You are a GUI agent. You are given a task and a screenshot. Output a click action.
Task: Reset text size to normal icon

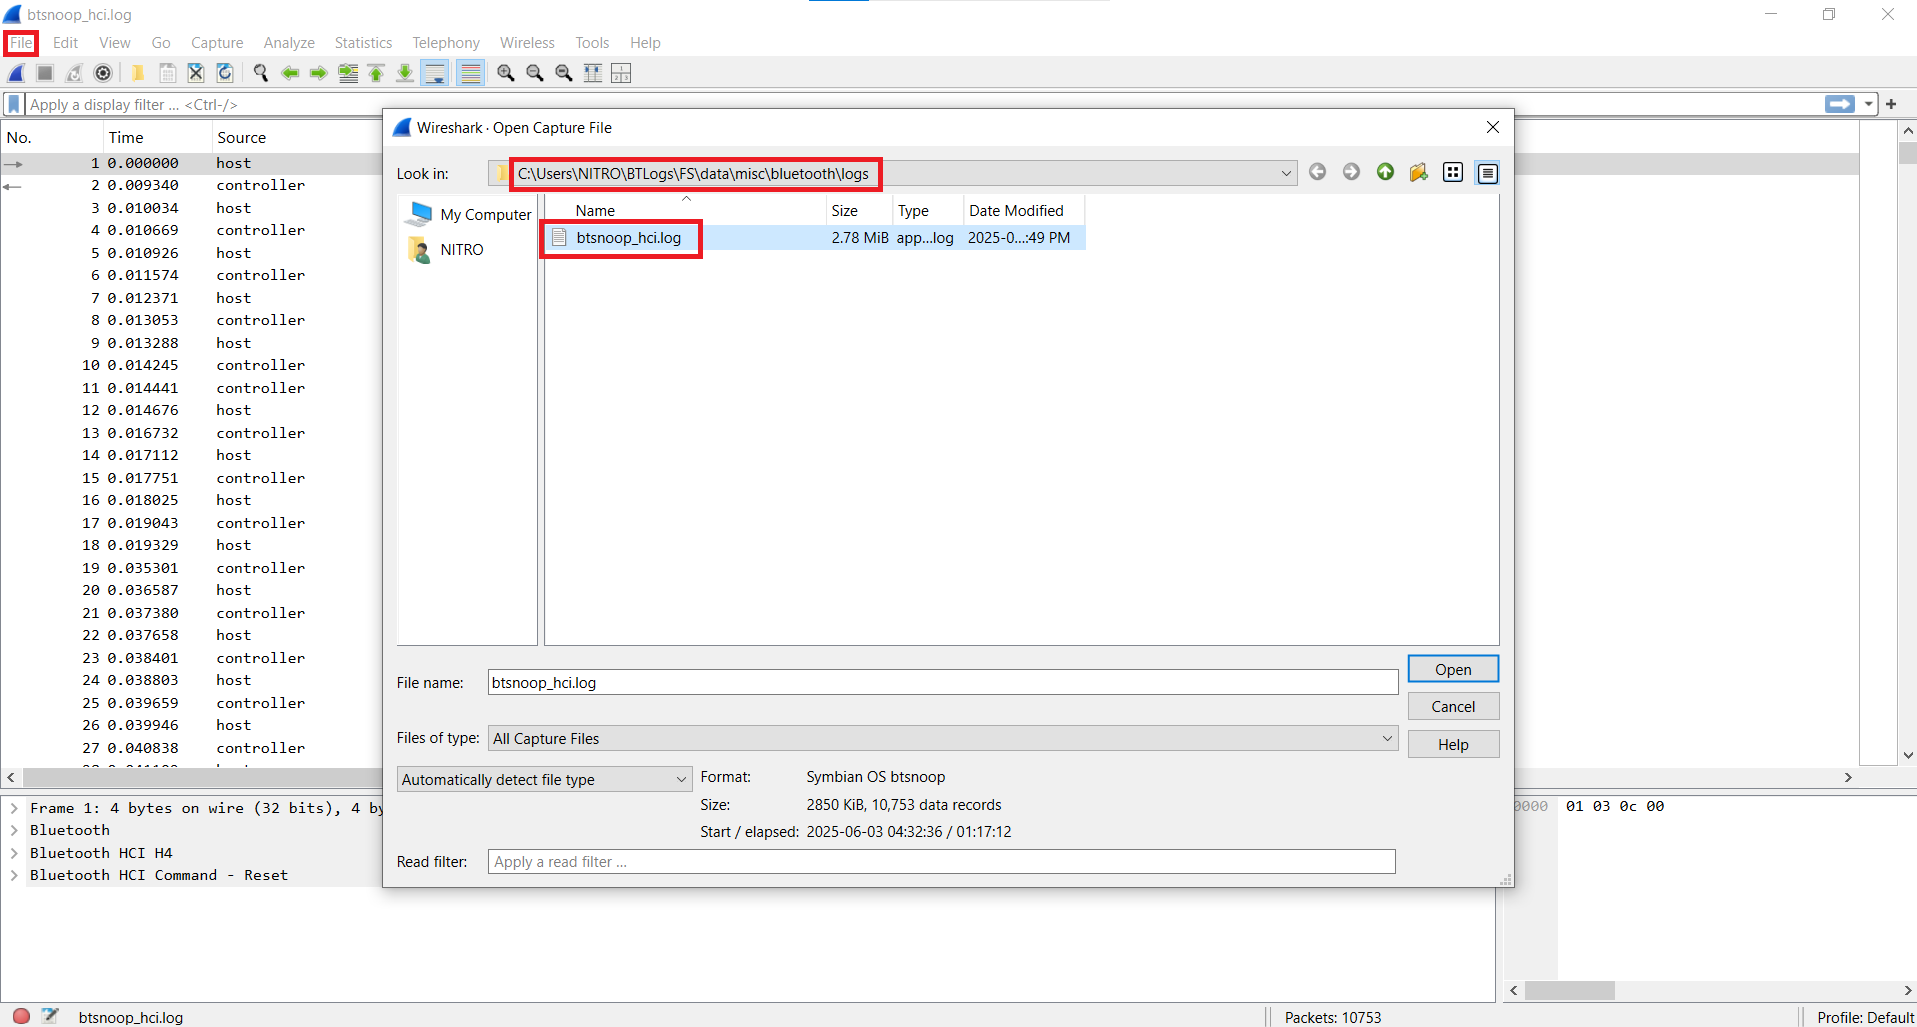[x=564, y=73]
